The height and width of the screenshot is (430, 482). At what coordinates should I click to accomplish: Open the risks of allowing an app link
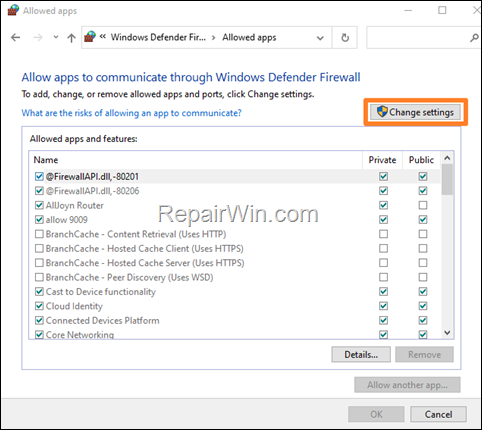pos(131,113)
